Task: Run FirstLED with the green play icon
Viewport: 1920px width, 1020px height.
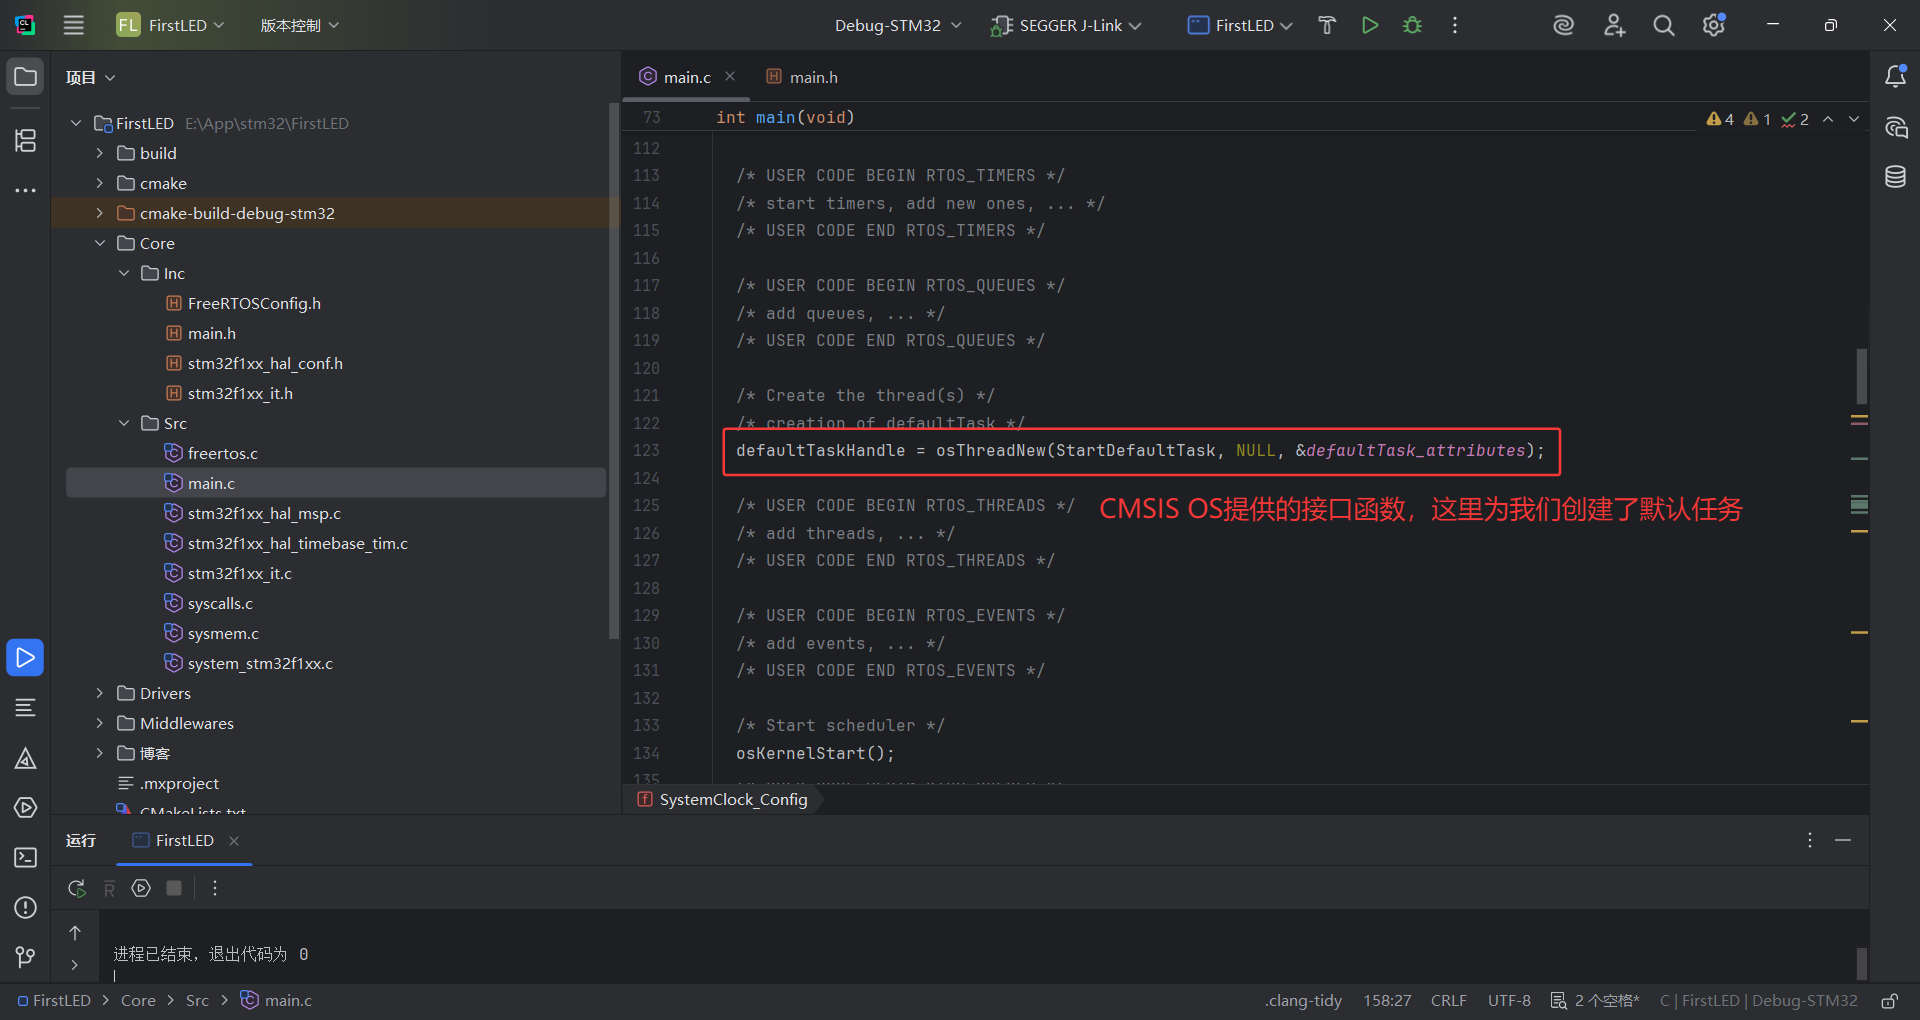Action: (1370, 25)
